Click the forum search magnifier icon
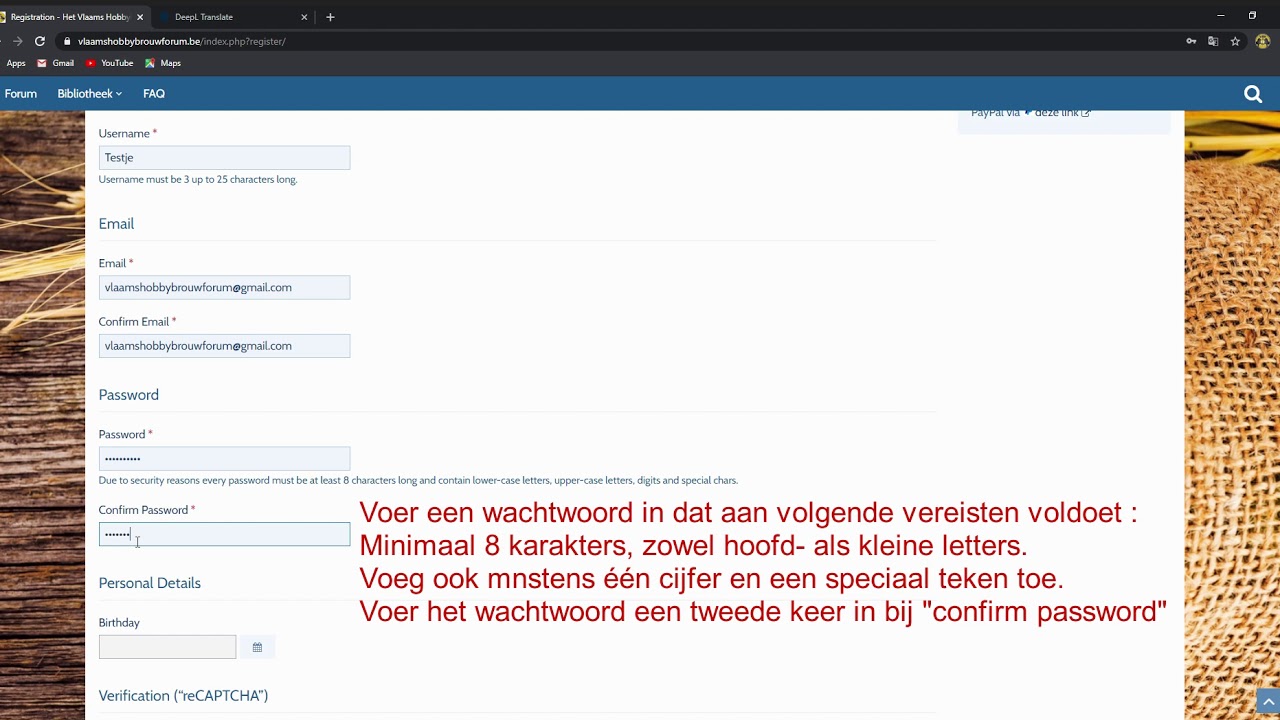 coord(1253,94)
